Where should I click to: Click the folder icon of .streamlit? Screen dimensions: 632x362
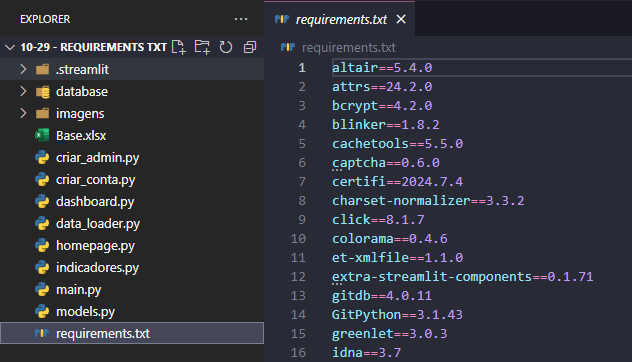click(x=42, y=69)
